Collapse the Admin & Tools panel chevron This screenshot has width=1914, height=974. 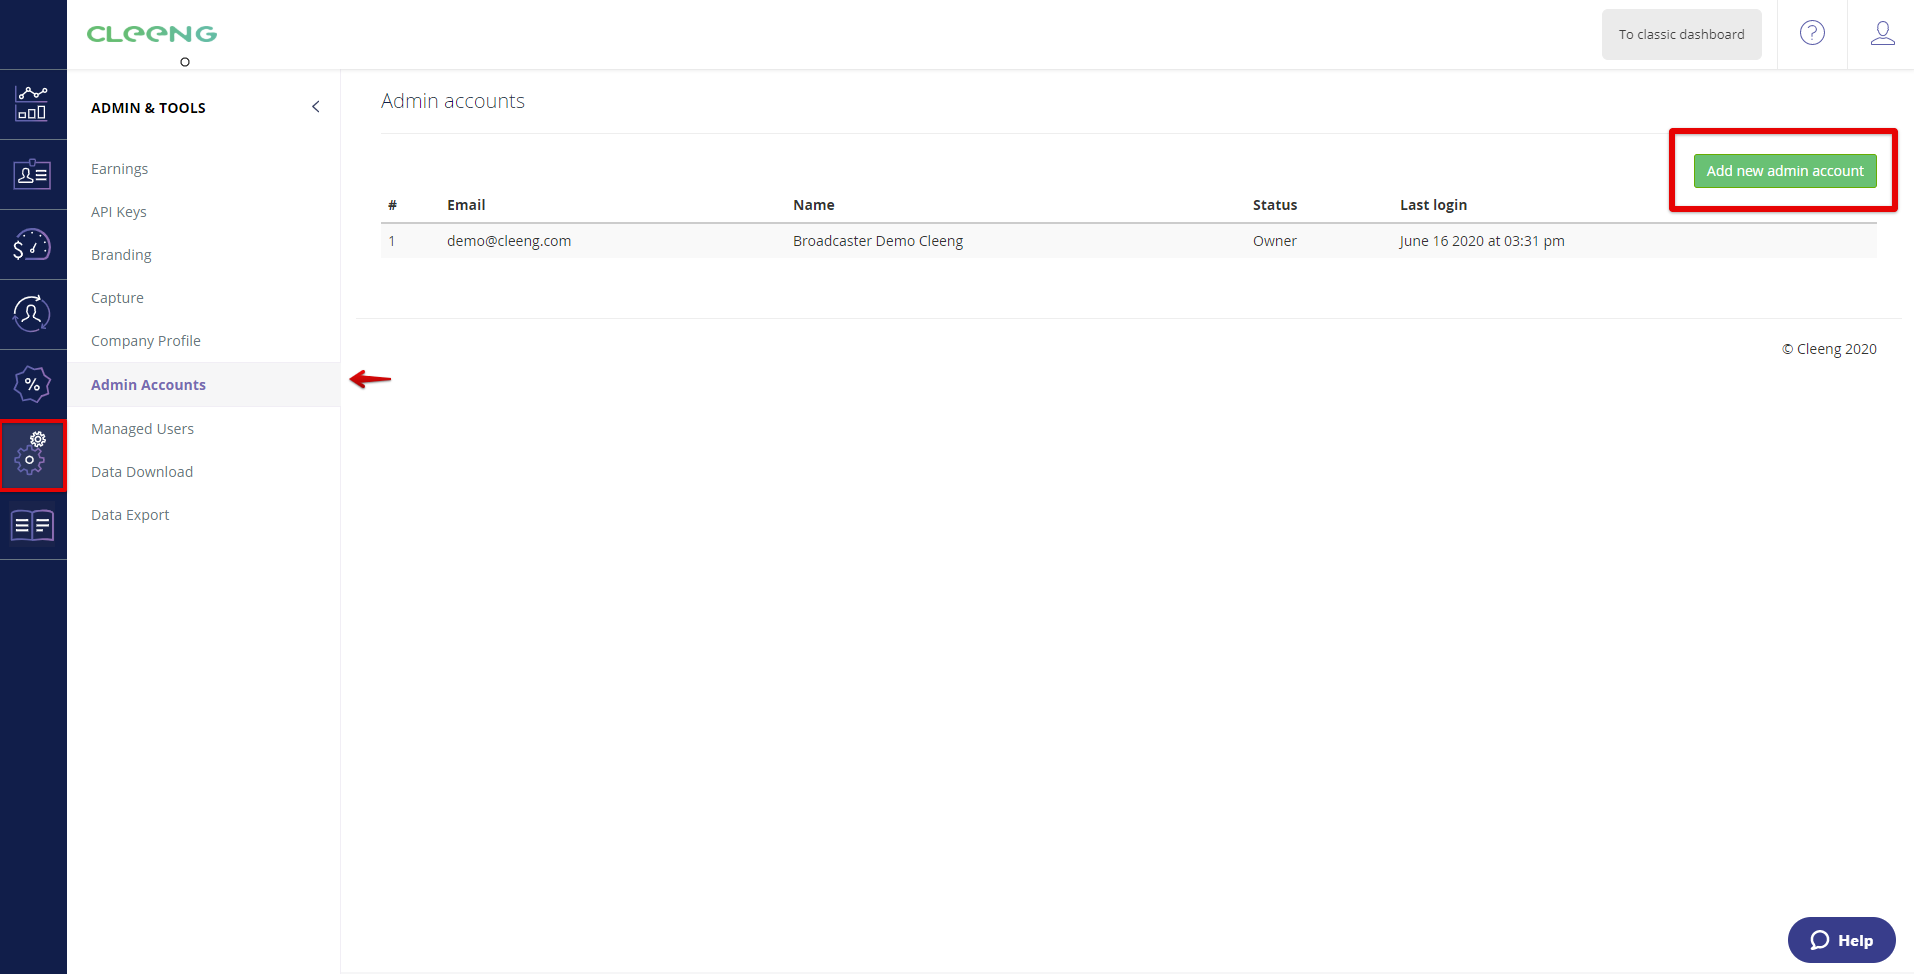tap(315, 107)
